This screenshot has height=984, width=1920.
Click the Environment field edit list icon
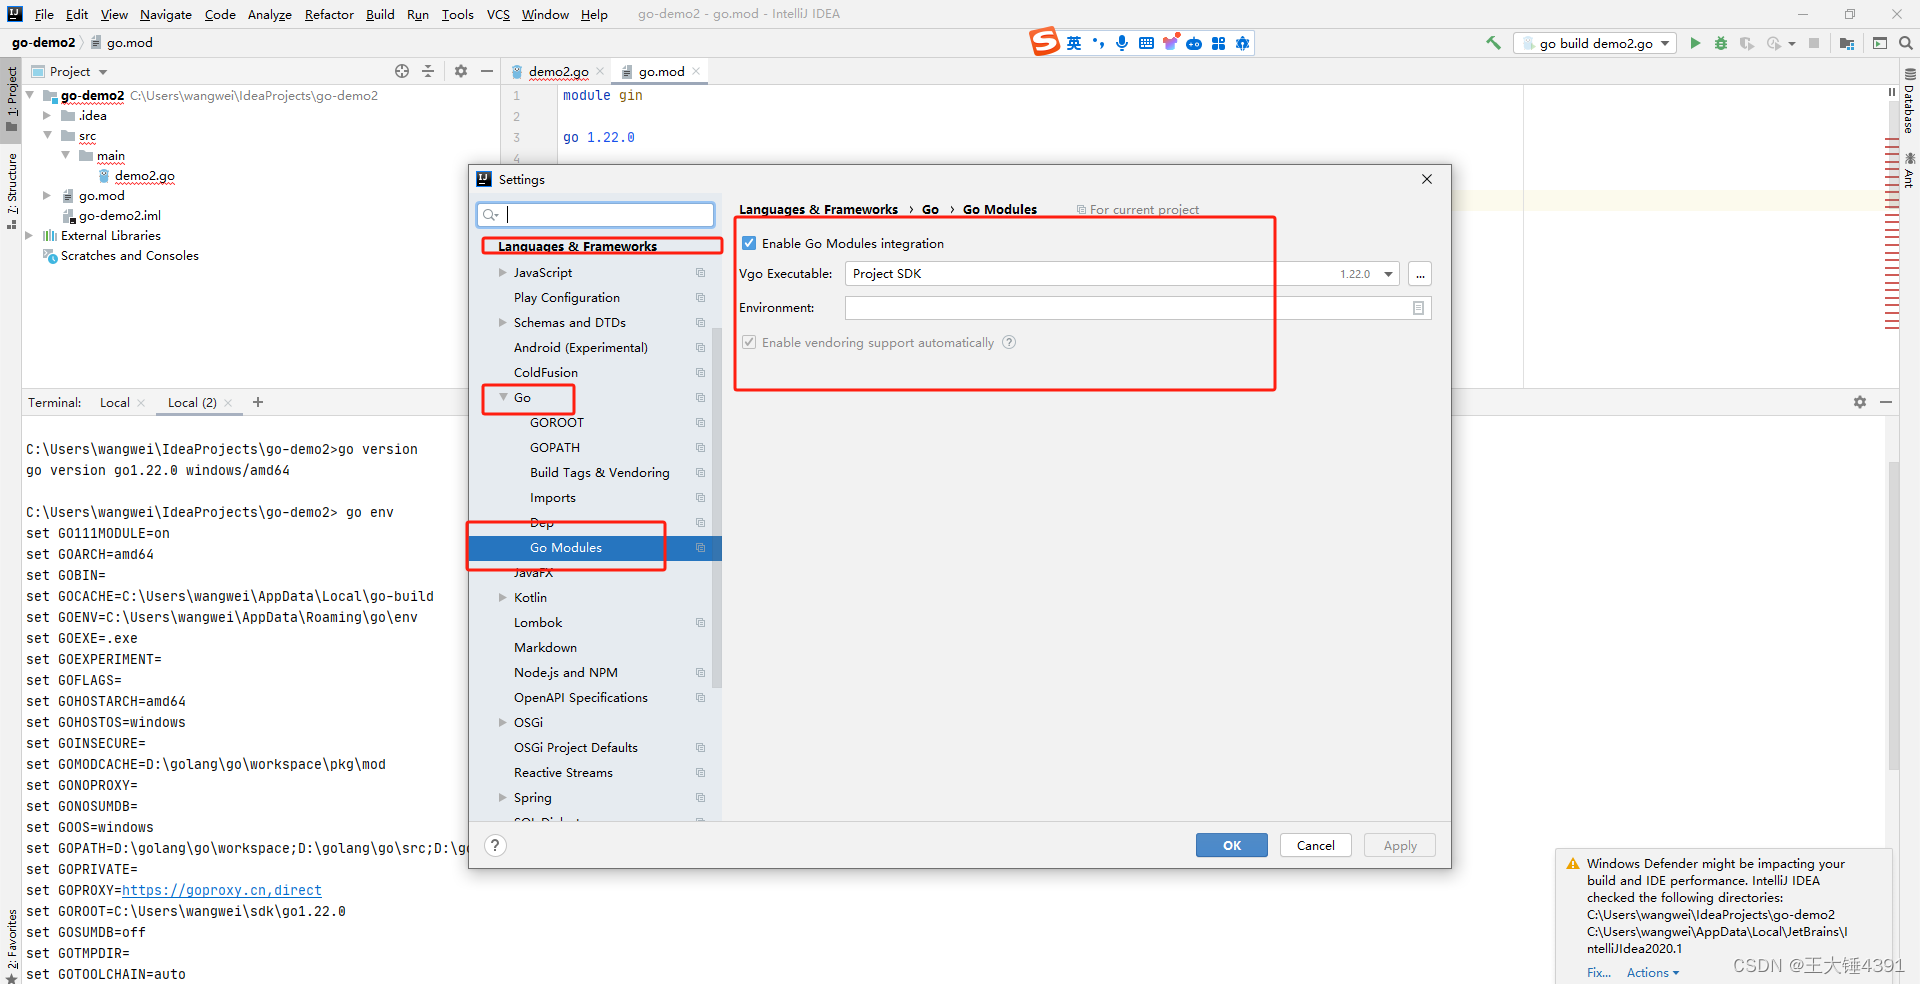click(1418, 308)
